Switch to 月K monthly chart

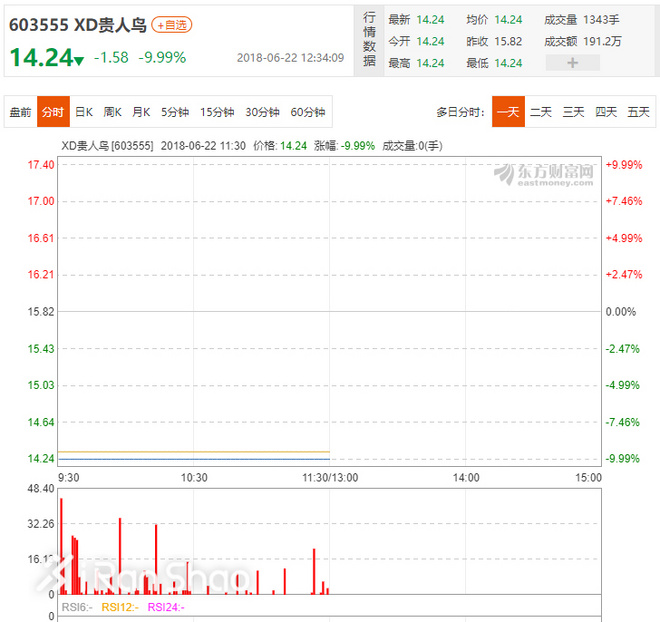point(142,112)
